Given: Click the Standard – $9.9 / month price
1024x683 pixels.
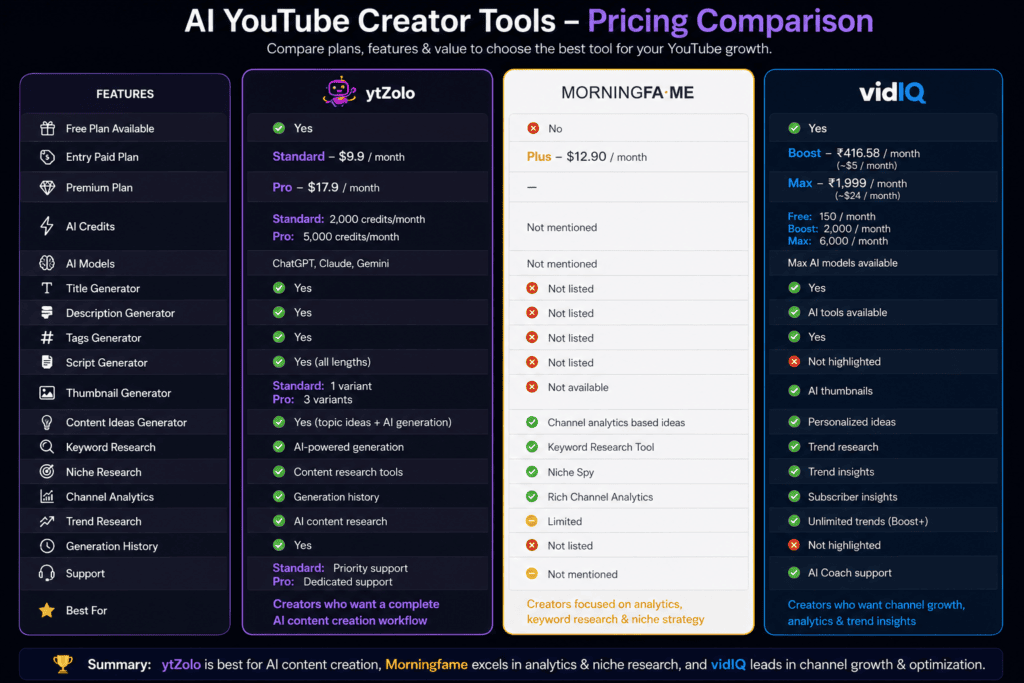Looking at the screenshot, I should point(338,157).
